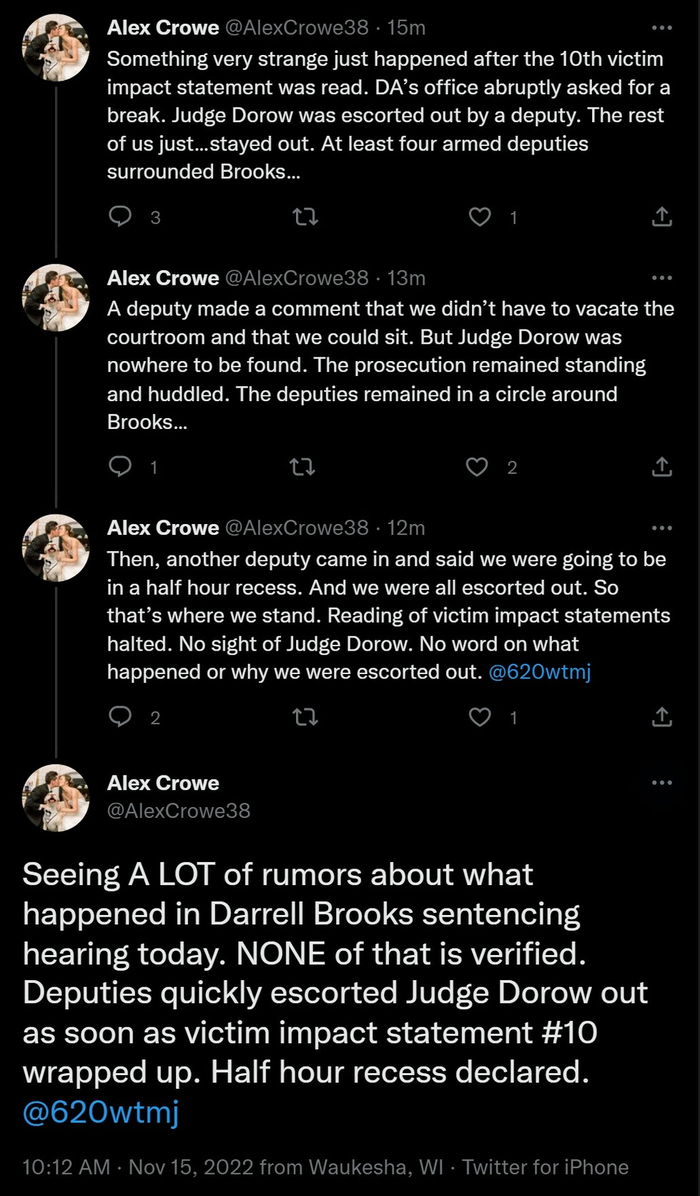Share the first tweet in the thread

[661, 217]
